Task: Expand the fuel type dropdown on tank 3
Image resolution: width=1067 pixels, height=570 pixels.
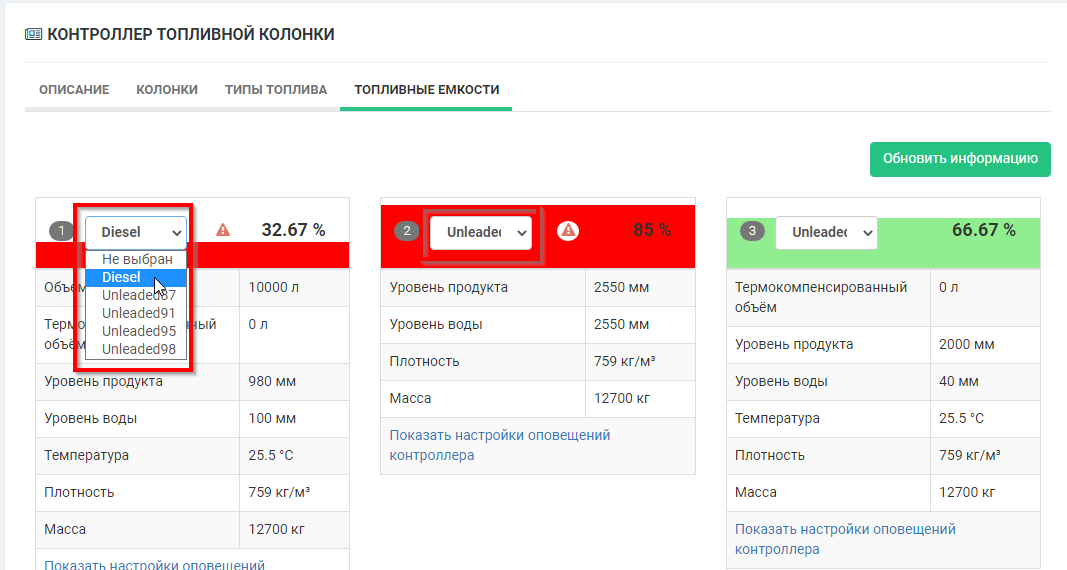Action: click(826, 232)
